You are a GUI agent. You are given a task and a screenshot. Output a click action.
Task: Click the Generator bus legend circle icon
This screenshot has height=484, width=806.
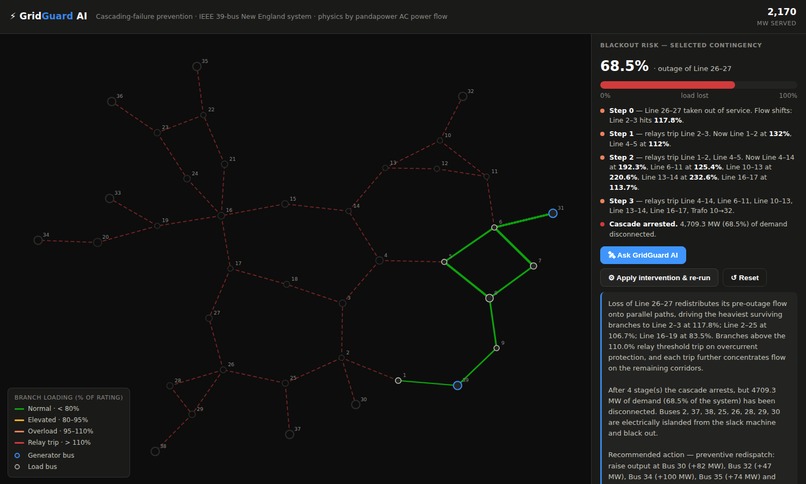click(x=17, y=455)
